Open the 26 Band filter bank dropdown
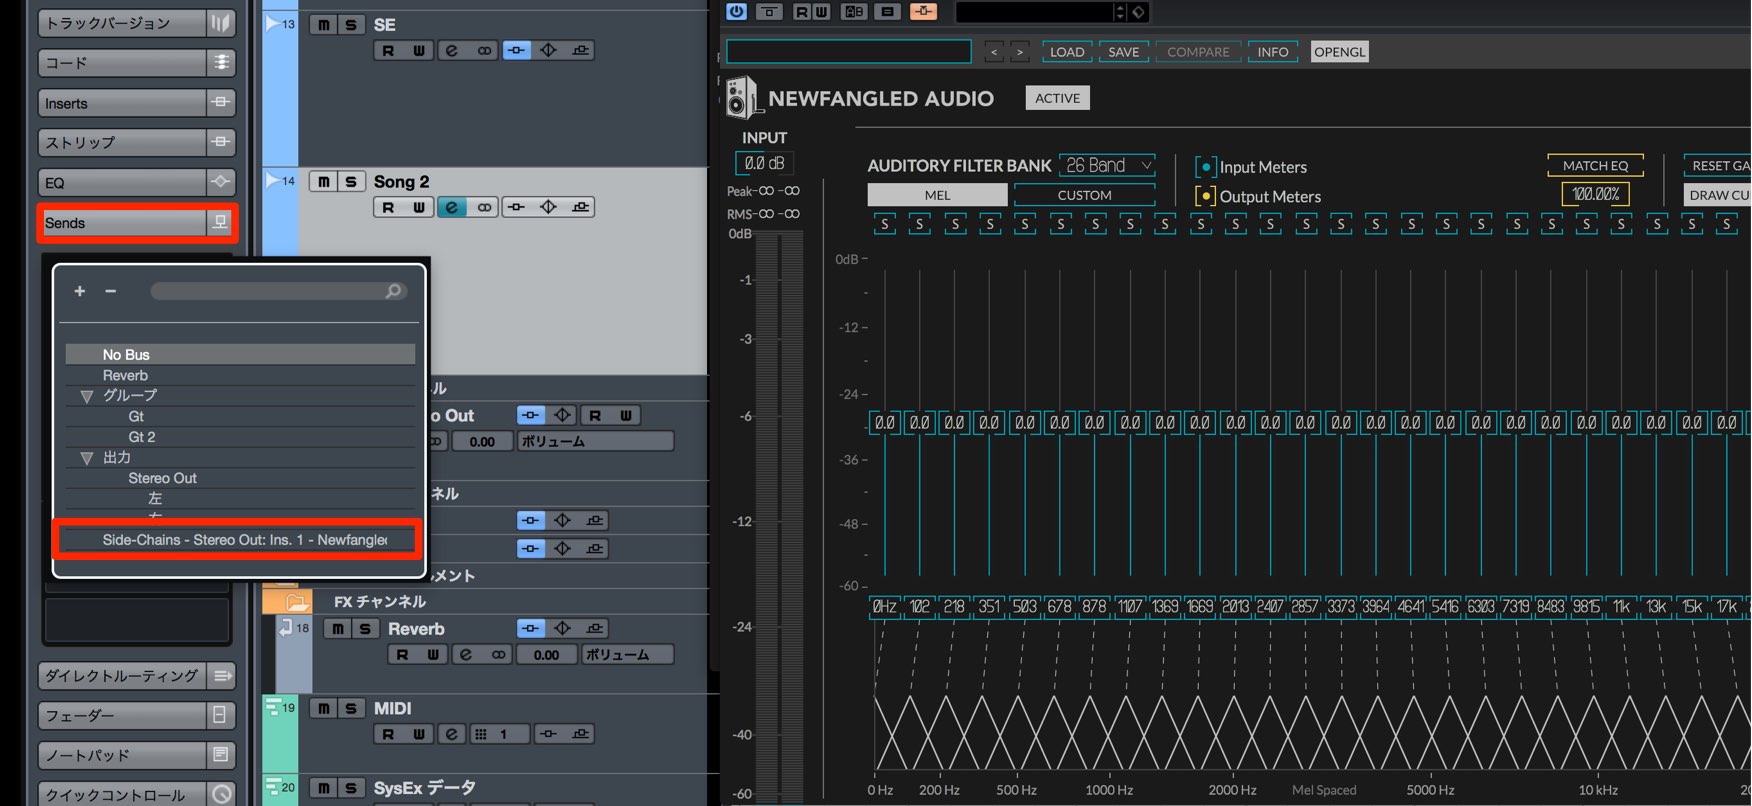 coord(1108,165)
